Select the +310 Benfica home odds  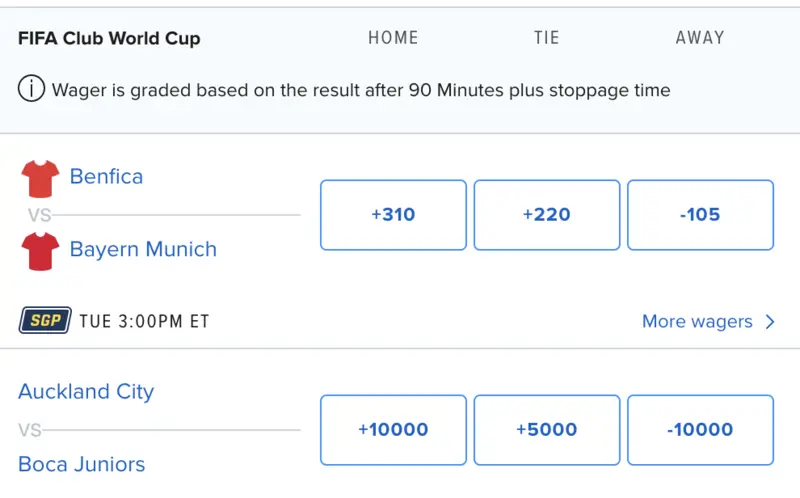coord(393,215)
